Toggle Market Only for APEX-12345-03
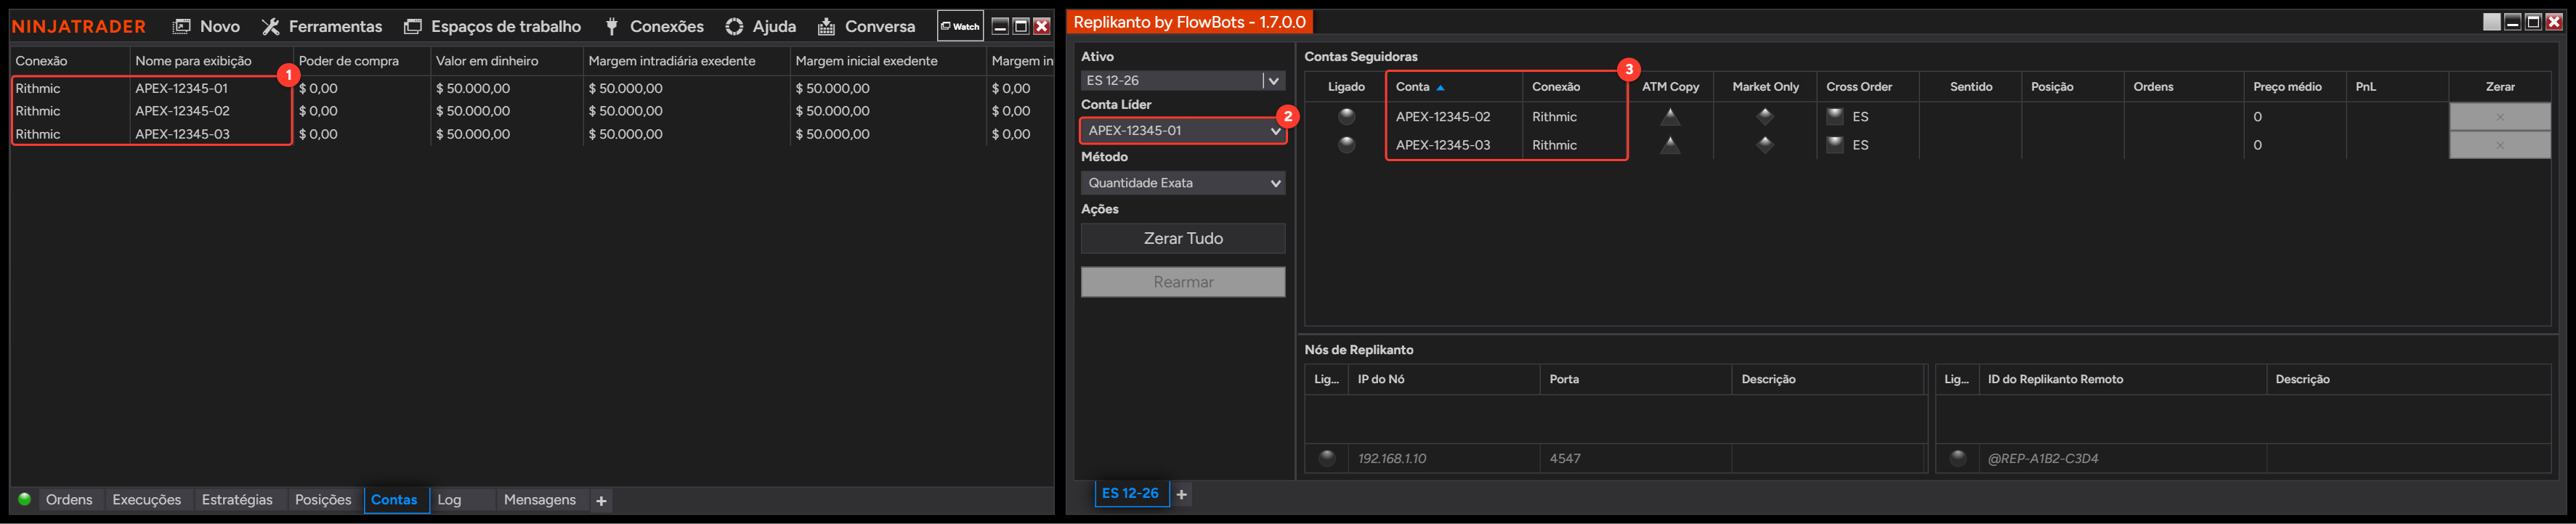The image size is (2576, 524). click(1765, 144)
